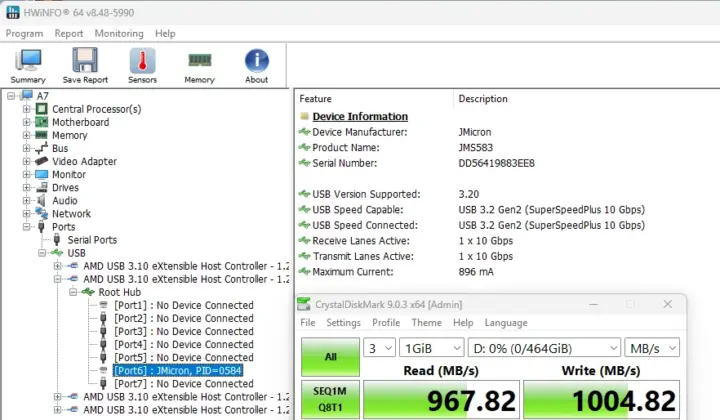Screen dimensions: 720x420
Task: Click the Description column header
Action: tap(483, 99)
